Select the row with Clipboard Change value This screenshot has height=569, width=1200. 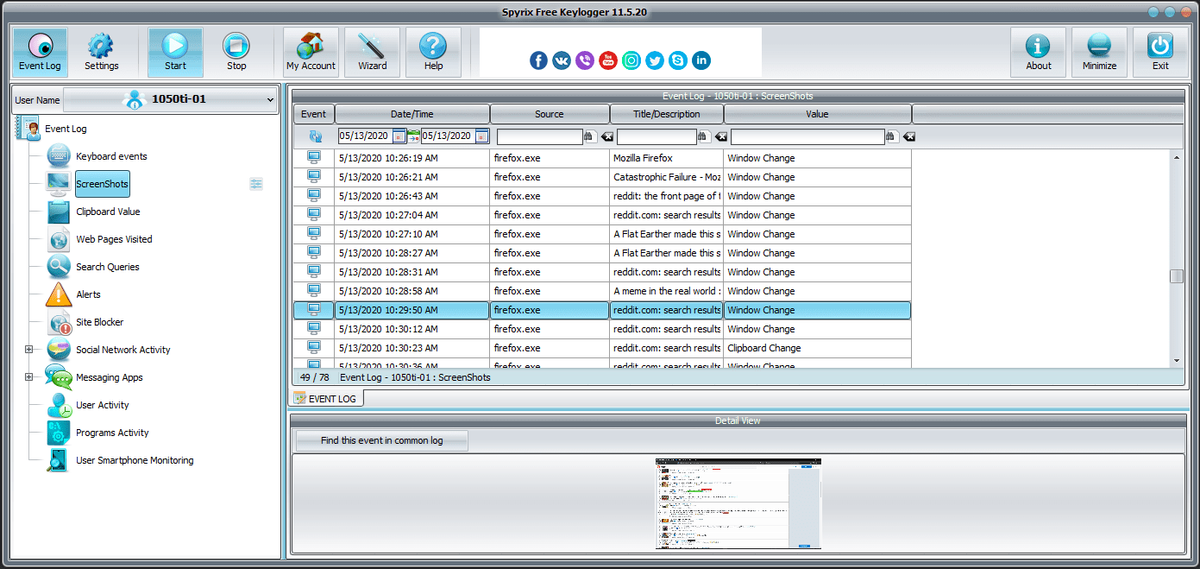point(603,348)
